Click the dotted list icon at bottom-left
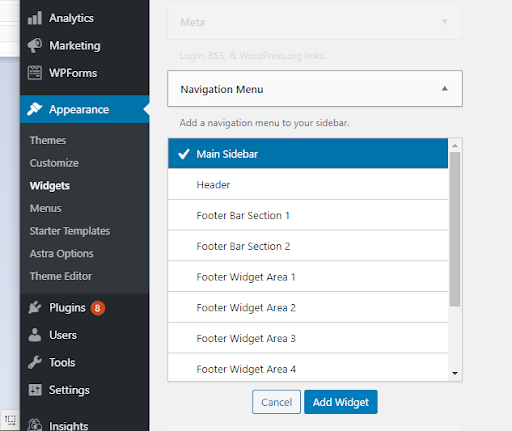 pos(10,420)
